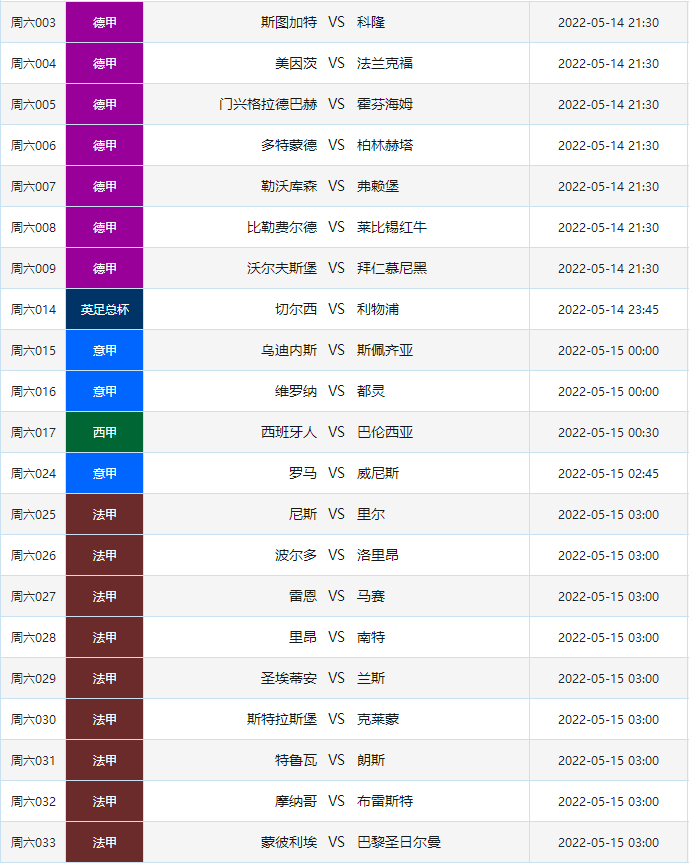
Task: Click away team 拜仁慕尼黑
Action: [392, 269]
